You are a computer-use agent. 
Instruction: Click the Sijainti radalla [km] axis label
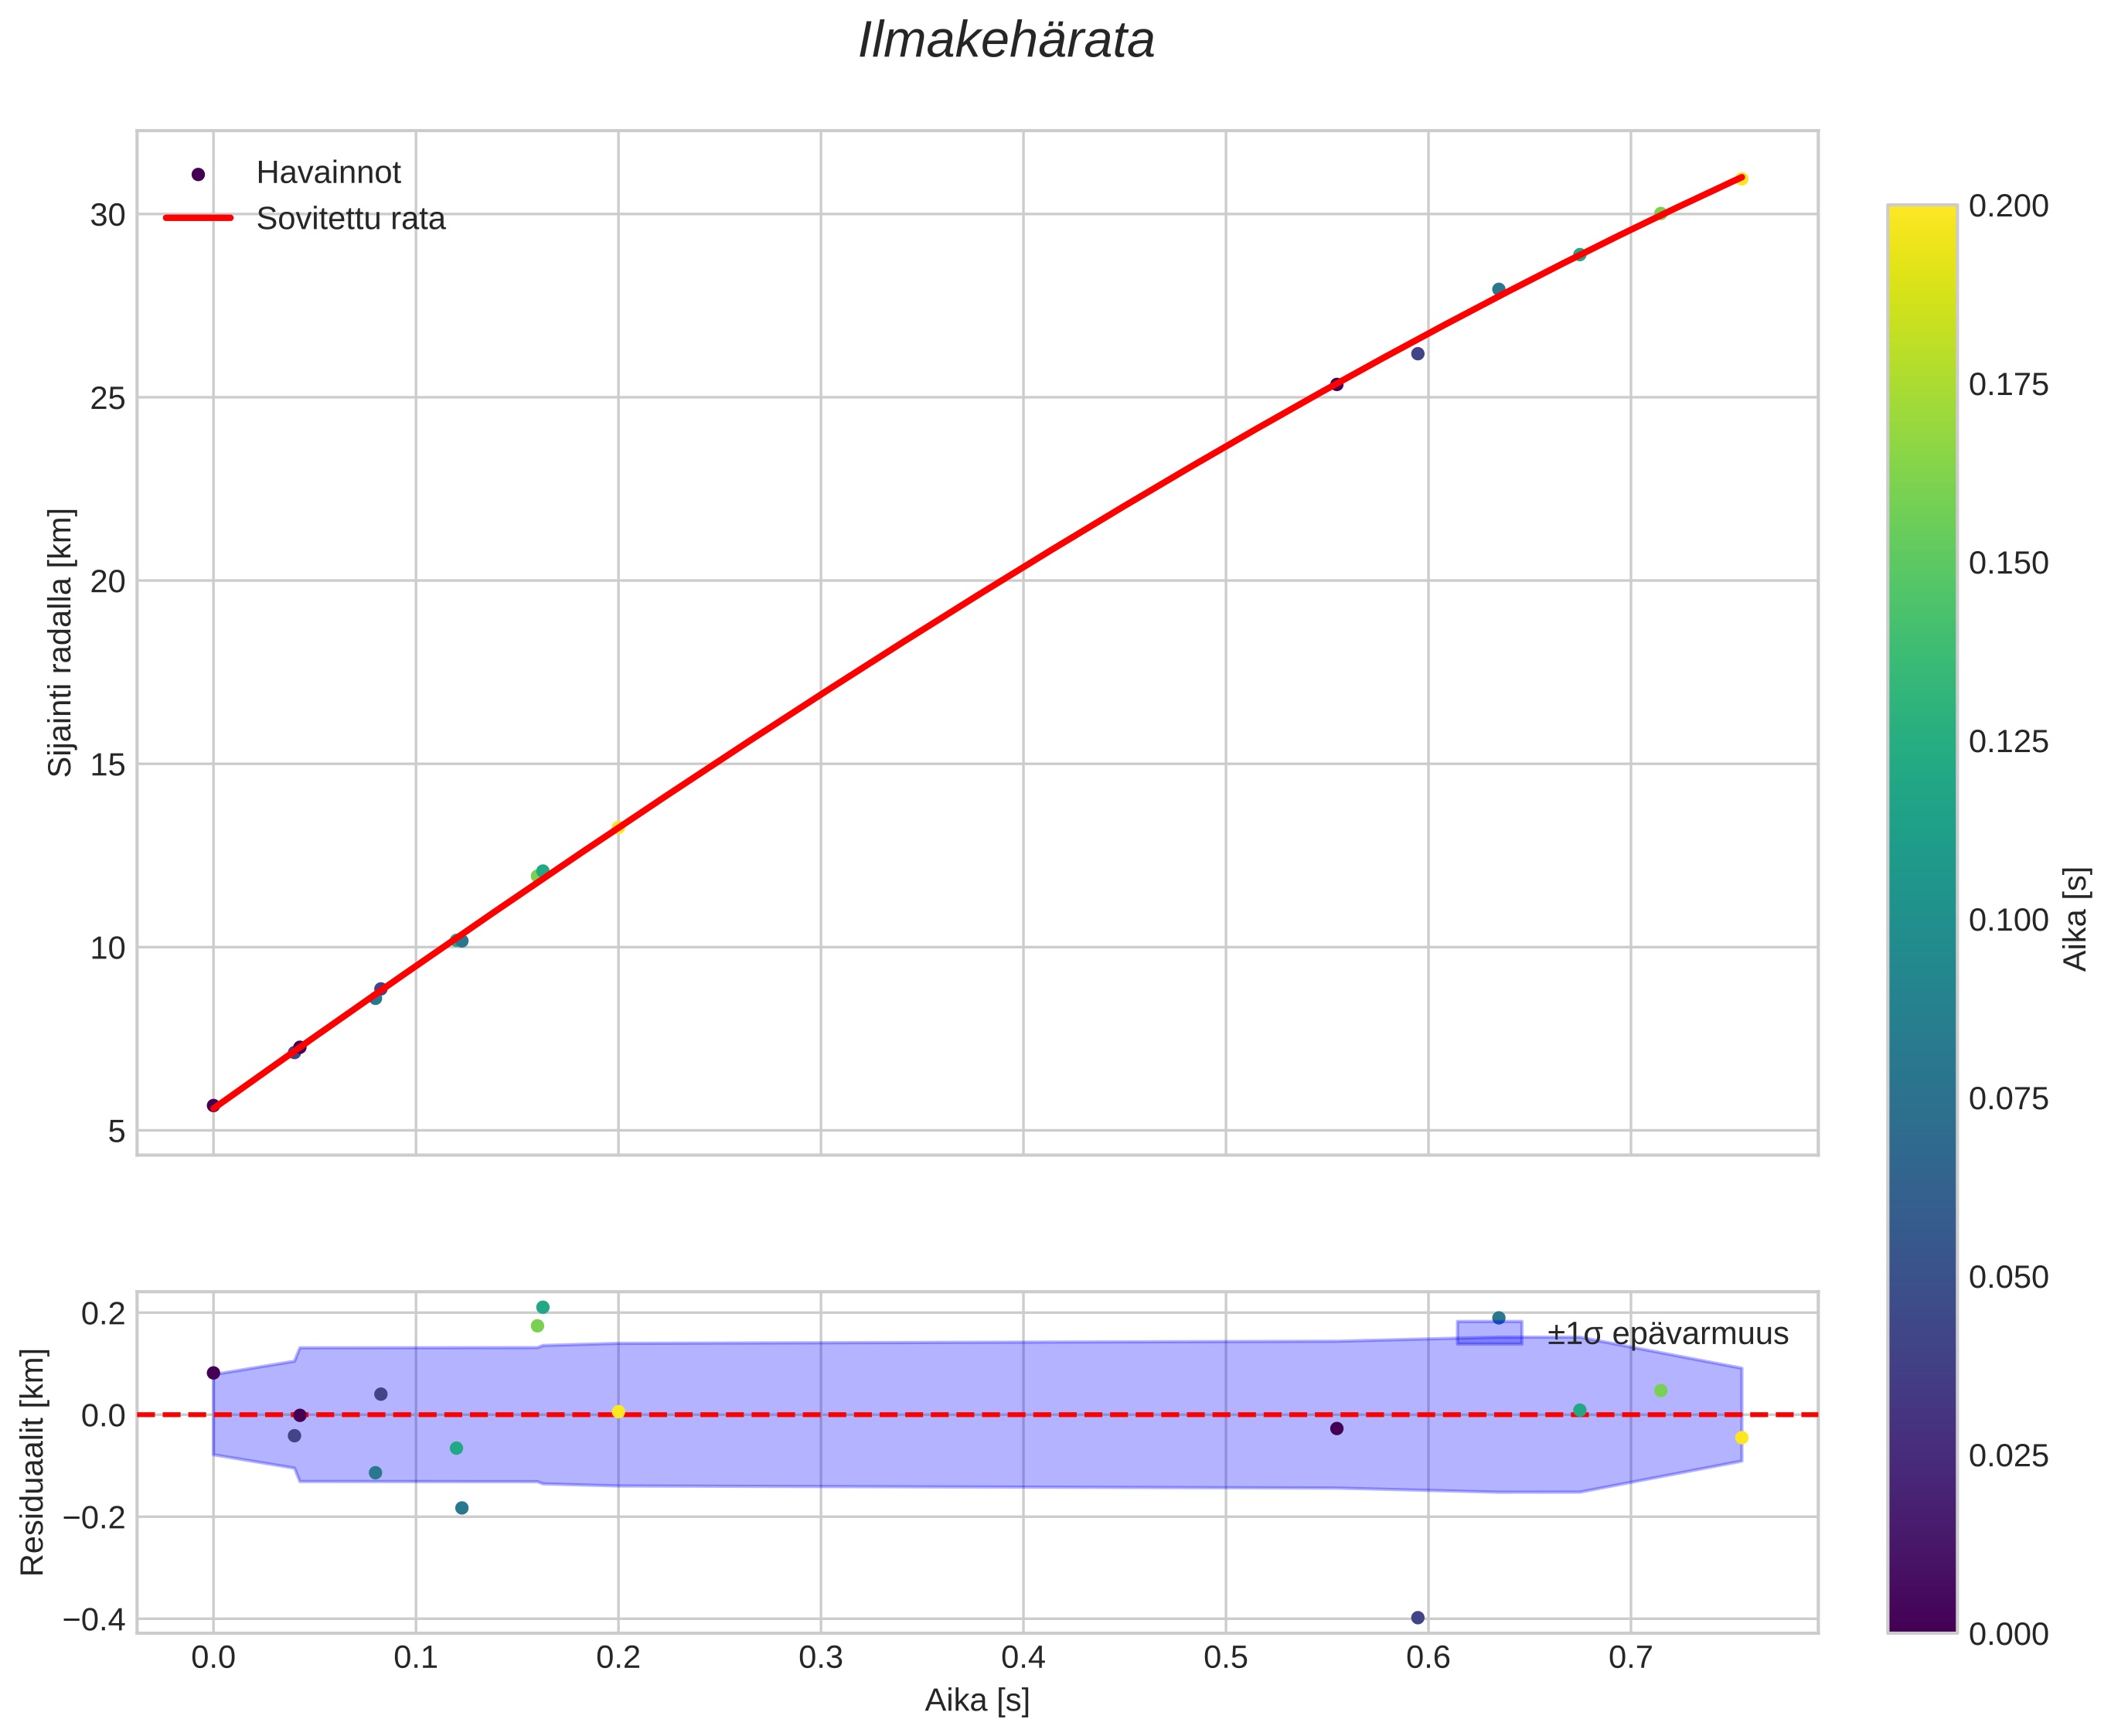[61, 642]
